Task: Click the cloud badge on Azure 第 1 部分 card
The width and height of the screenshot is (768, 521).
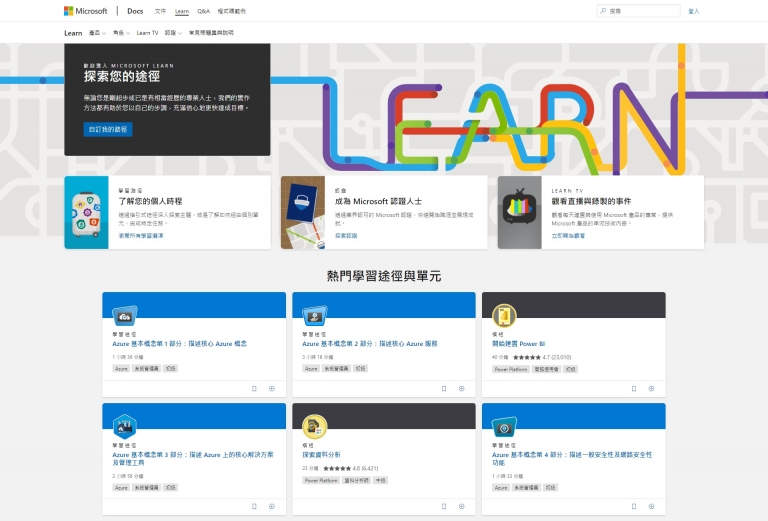Action: [x=124, y=316]
